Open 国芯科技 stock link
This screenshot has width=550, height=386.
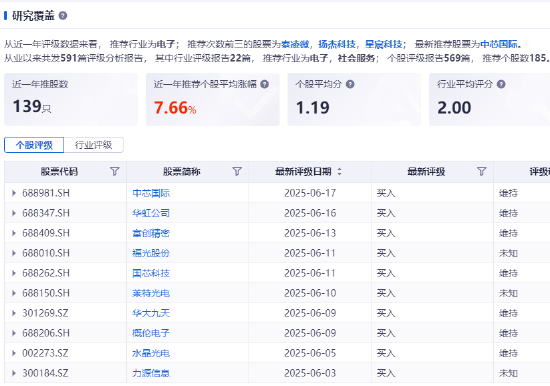click(x=151, y=273)
